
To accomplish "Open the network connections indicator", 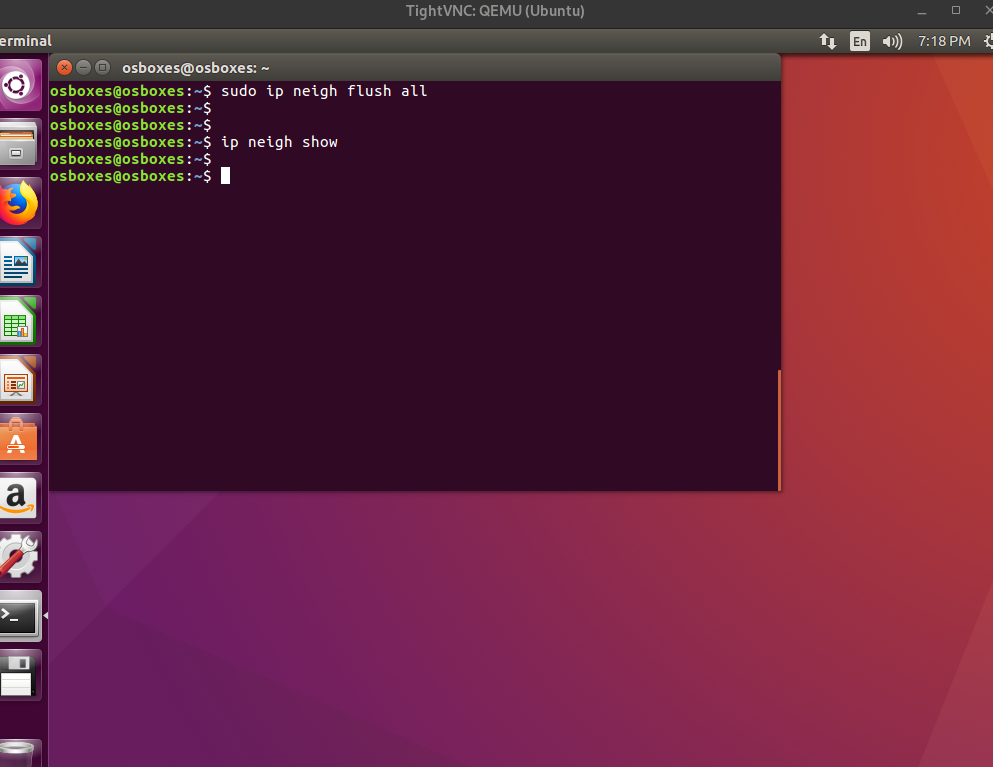I will pyautogui.click(x=828, y=41).
